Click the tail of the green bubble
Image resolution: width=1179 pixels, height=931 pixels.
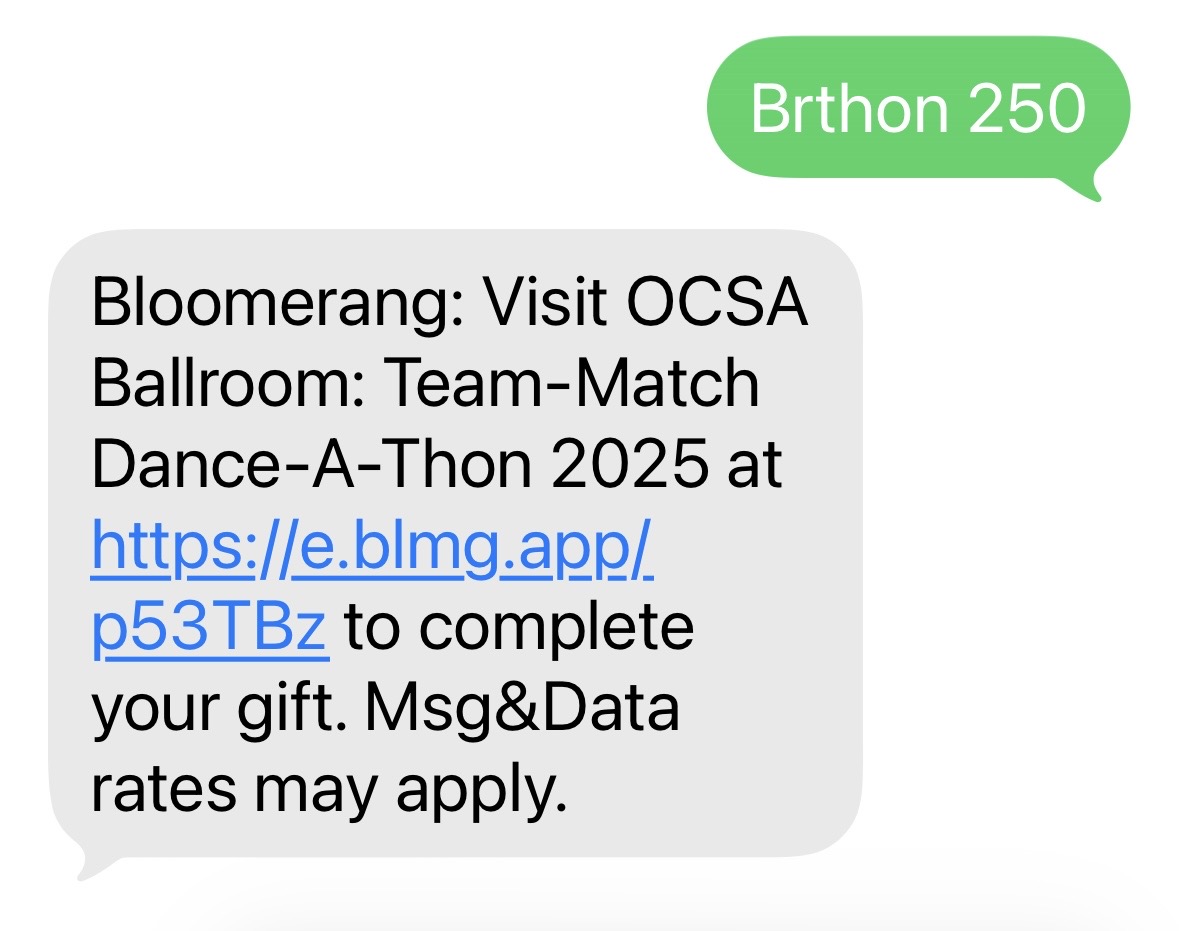click(x=1091, y=190)
